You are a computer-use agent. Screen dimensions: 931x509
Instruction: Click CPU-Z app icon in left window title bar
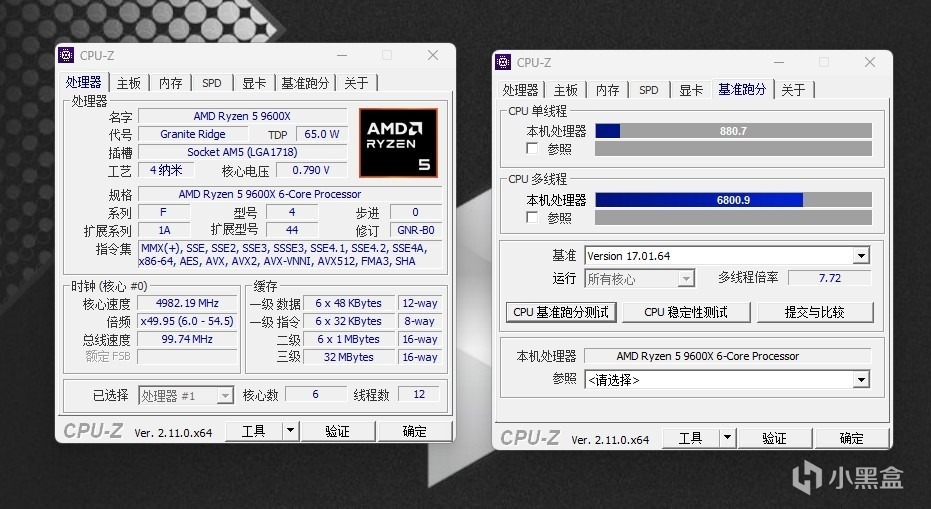pyautogui.click(x=66, y=55)
